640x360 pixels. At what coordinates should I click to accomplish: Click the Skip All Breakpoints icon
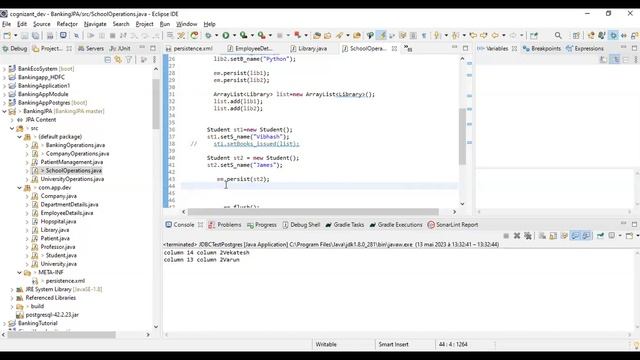[x=76, y=36]
